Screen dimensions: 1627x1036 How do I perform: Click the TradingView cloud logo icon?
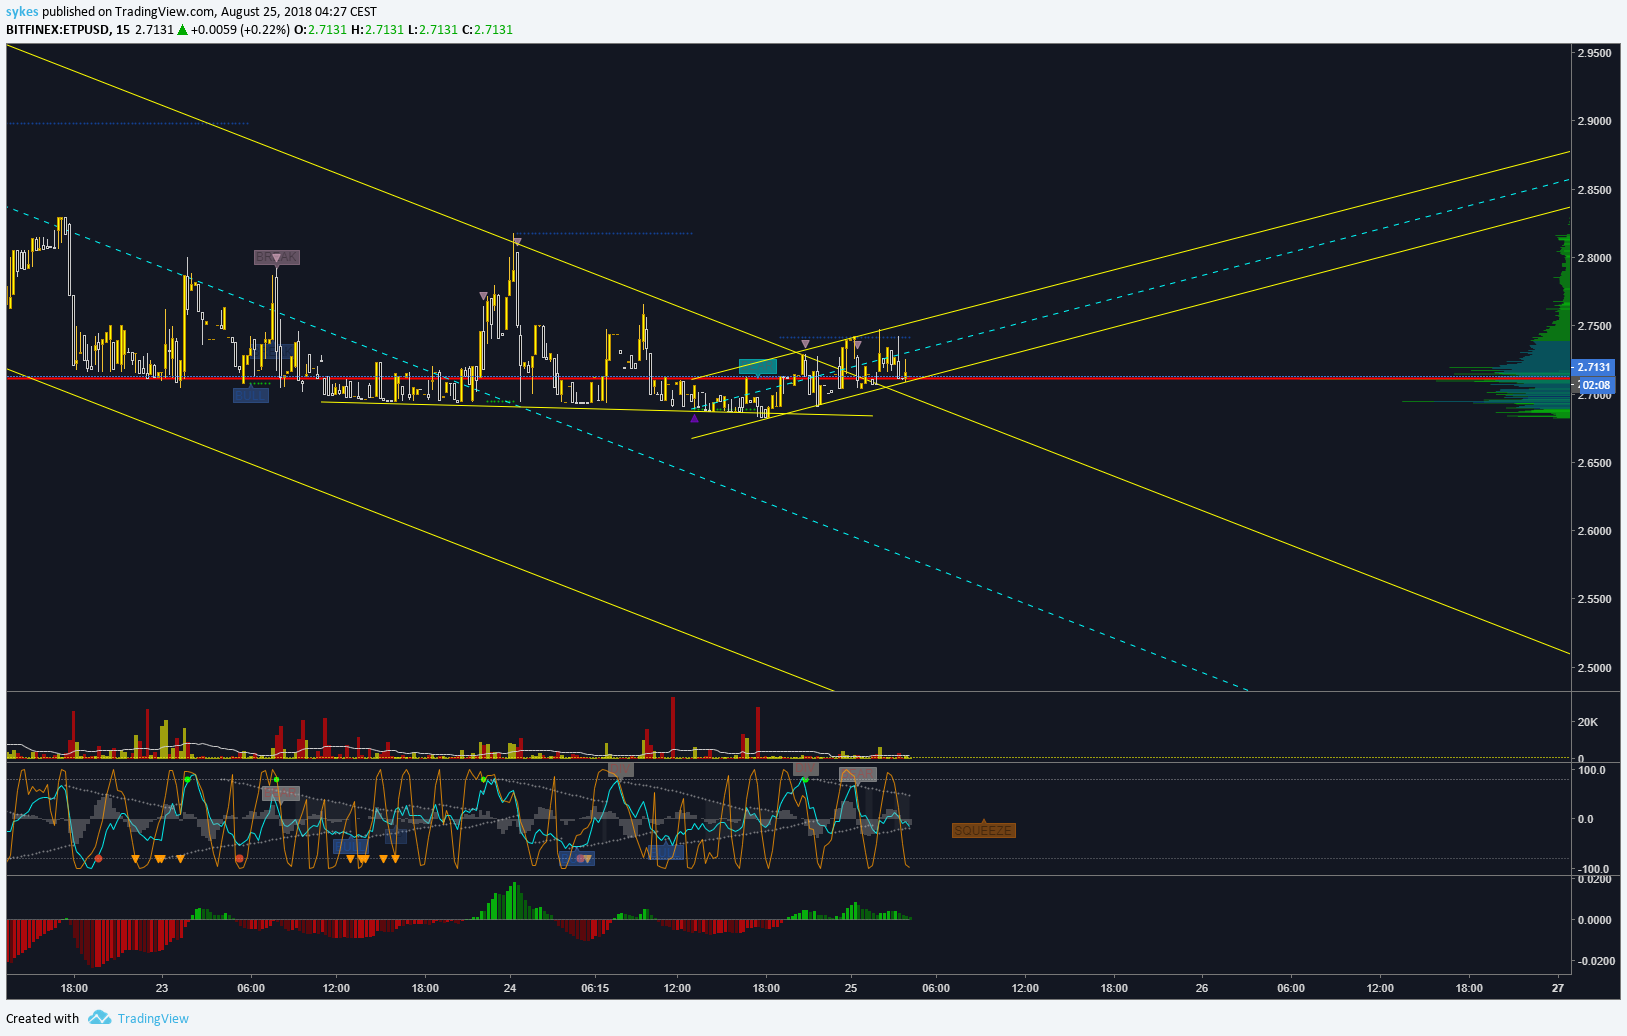pos(99,1018)
